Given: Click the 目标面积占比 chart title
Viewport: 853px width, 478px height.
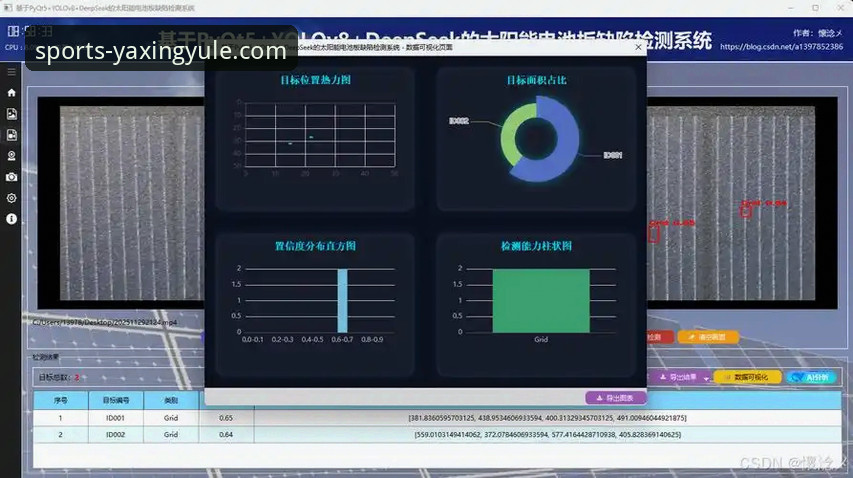Looking at the screenshot, I should tap(536, 80).
